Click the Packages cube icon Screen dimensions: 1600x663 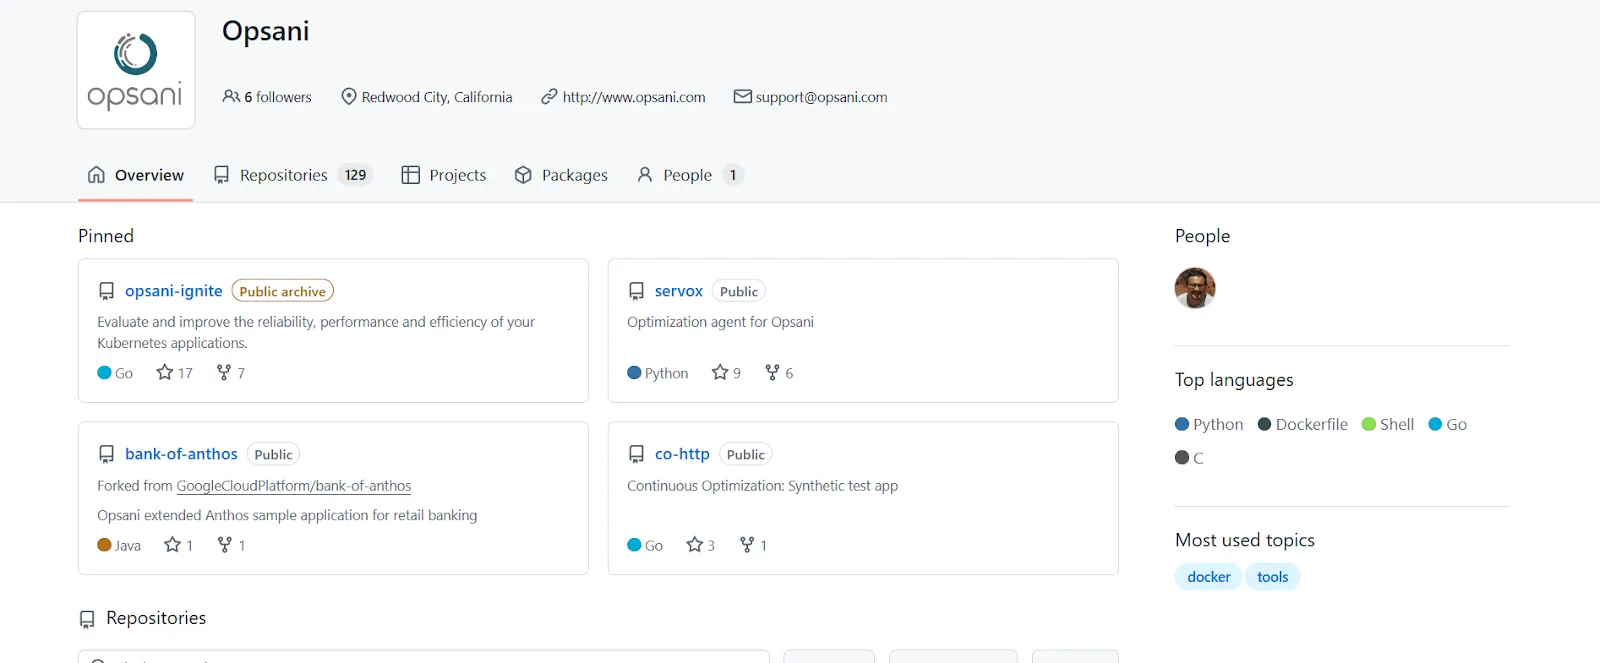pyautogui.click(x=523, y=175)
